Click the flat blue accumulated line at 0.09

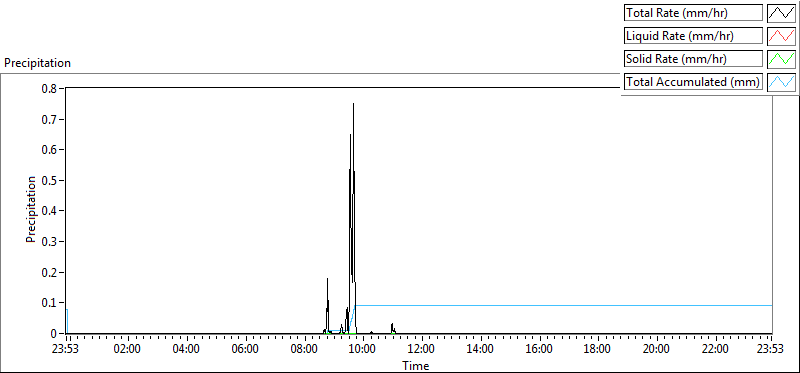coord(564,305)
